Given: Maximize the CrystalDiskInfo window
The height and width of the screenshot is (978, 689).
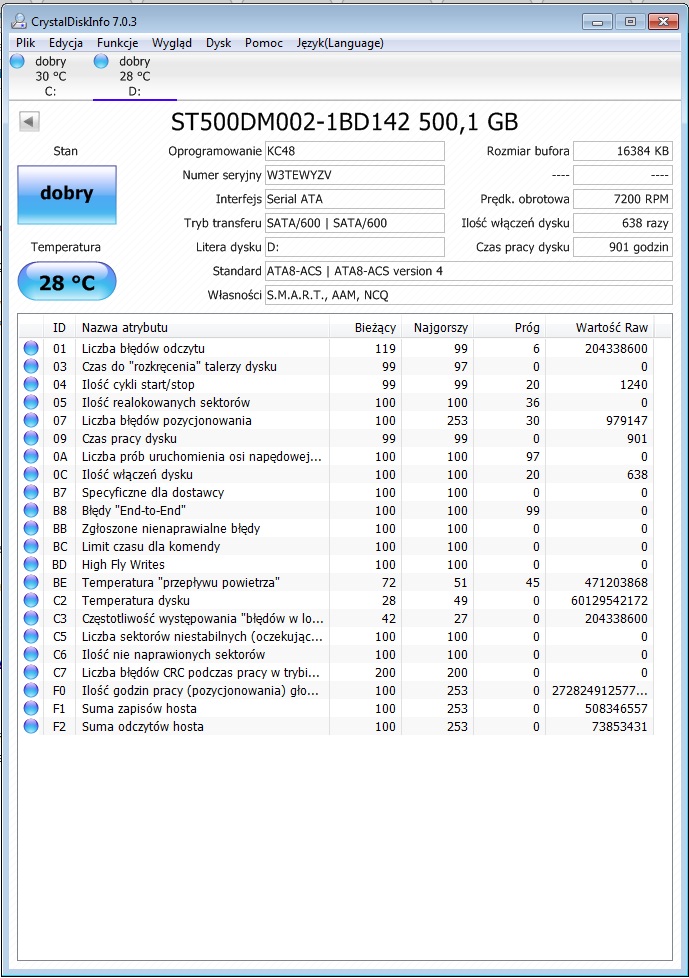Looking at the screenshot, I should (x=630, y=22).
